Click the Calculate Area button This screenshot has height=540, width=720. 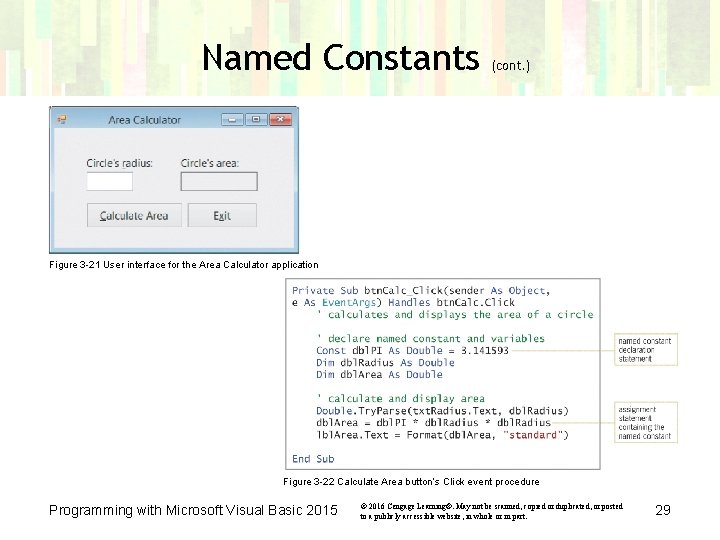(x=134, y=215)
